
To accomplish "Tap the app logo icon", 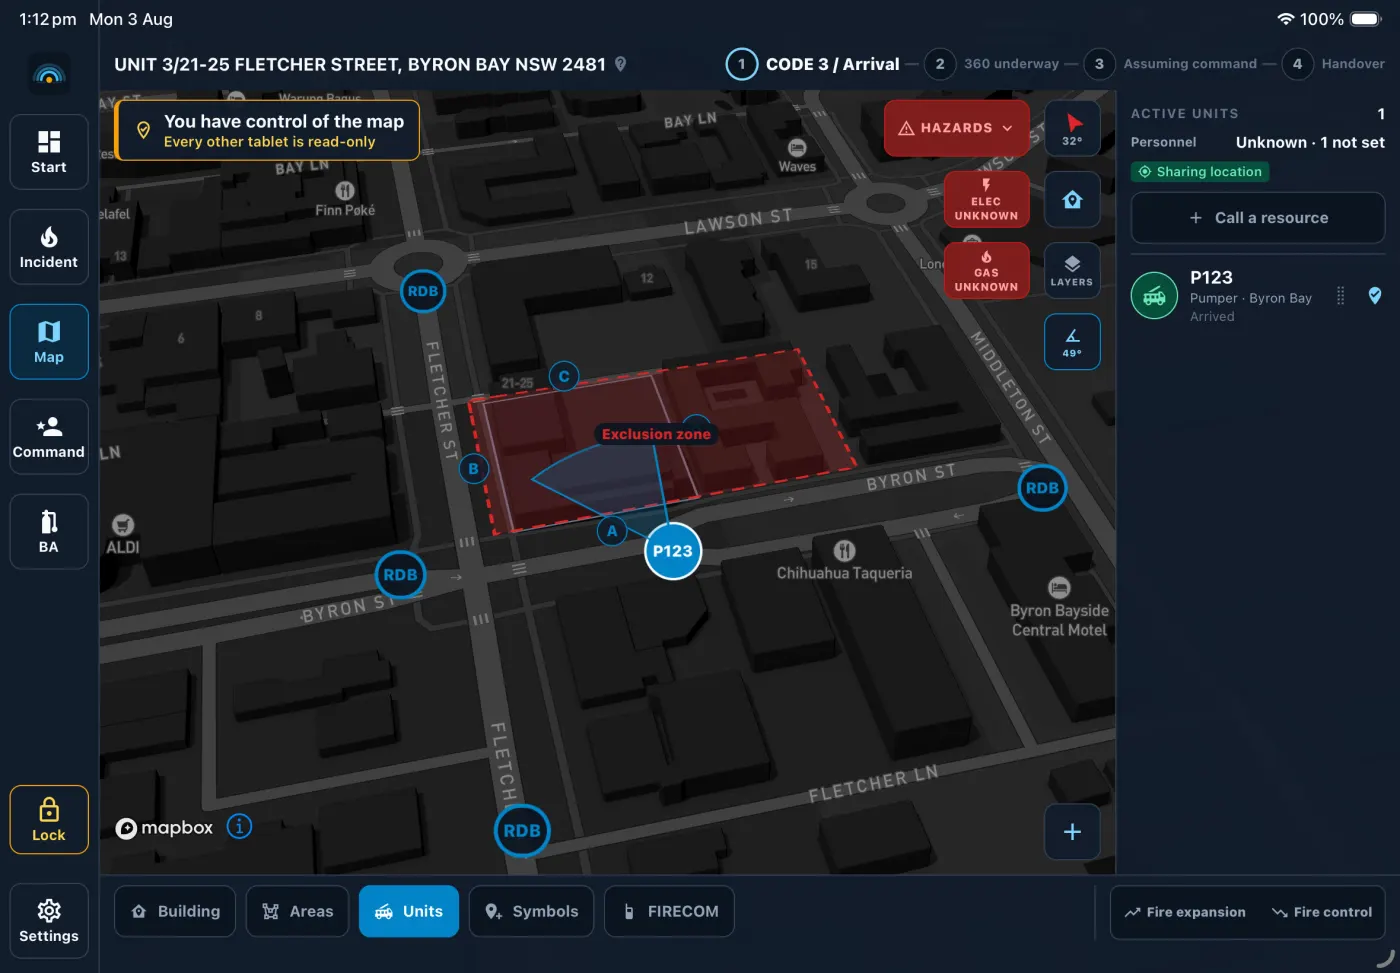I will 49,74.
